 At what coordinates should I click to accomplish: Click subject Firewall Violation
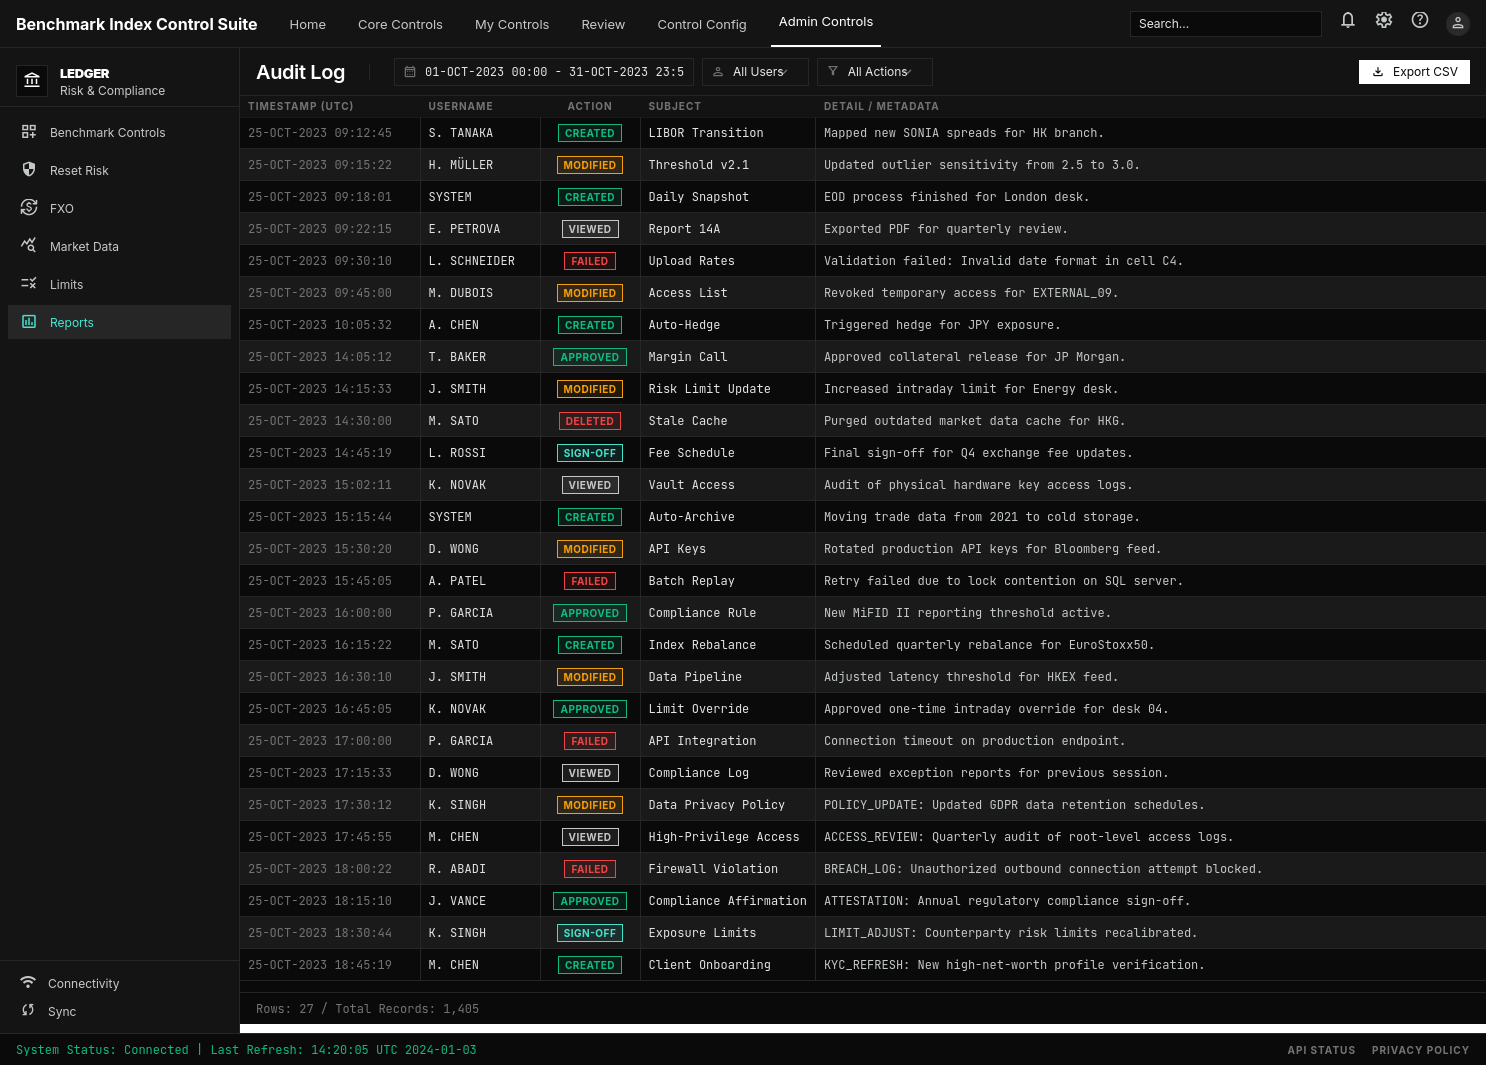tap(713, 869)
